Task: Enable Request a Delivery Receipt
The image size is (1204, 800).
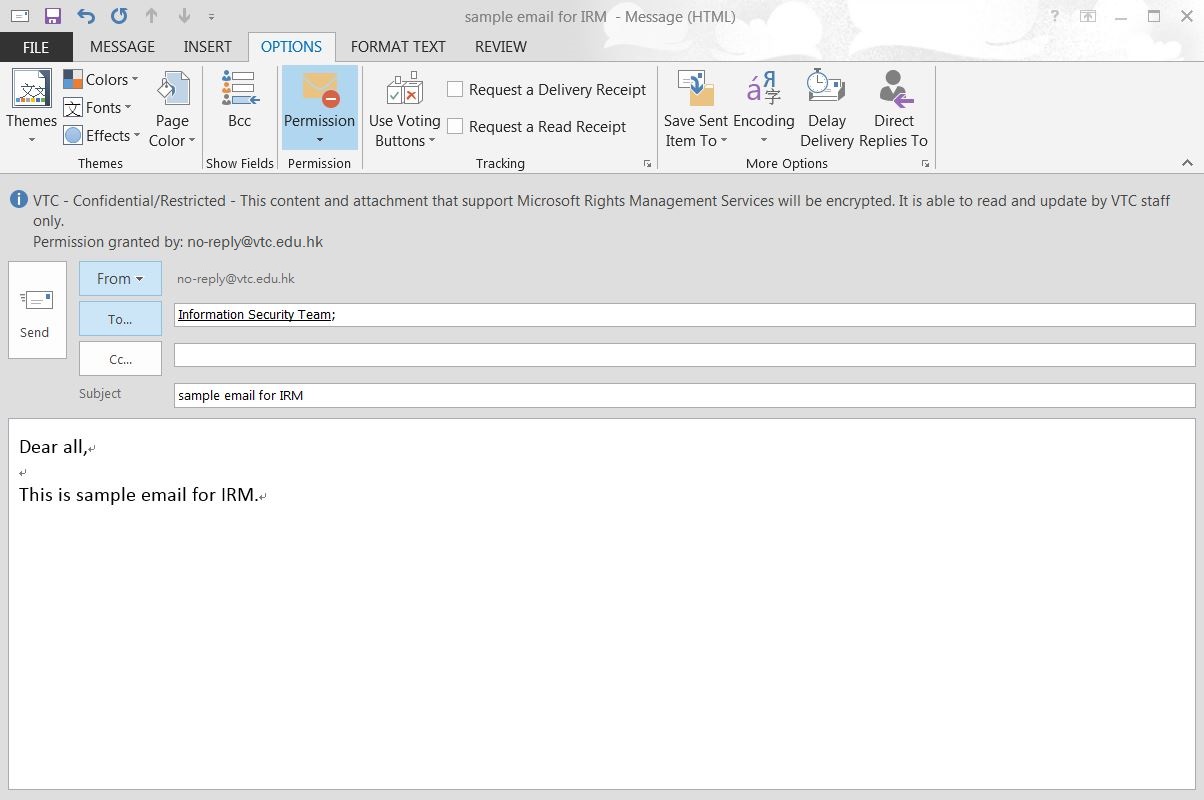Action: tap(455, 89)
